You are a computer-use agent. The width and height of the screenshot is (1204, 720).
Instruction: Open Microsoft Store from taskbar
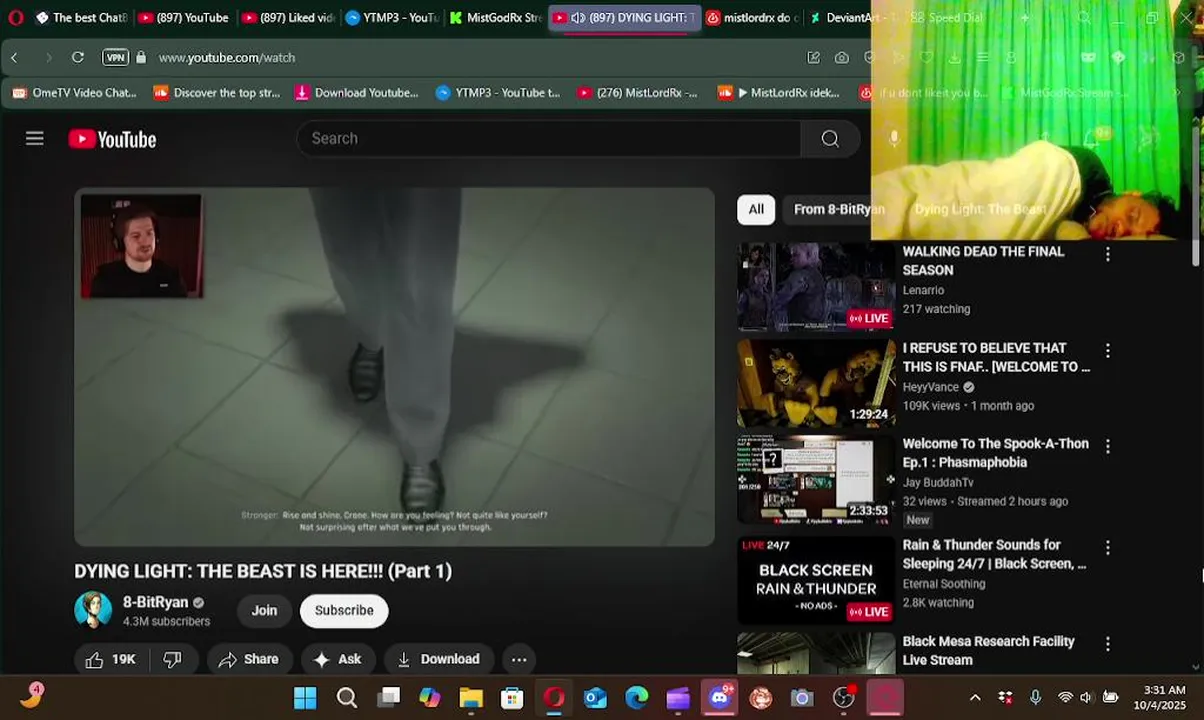click(512, 698)
